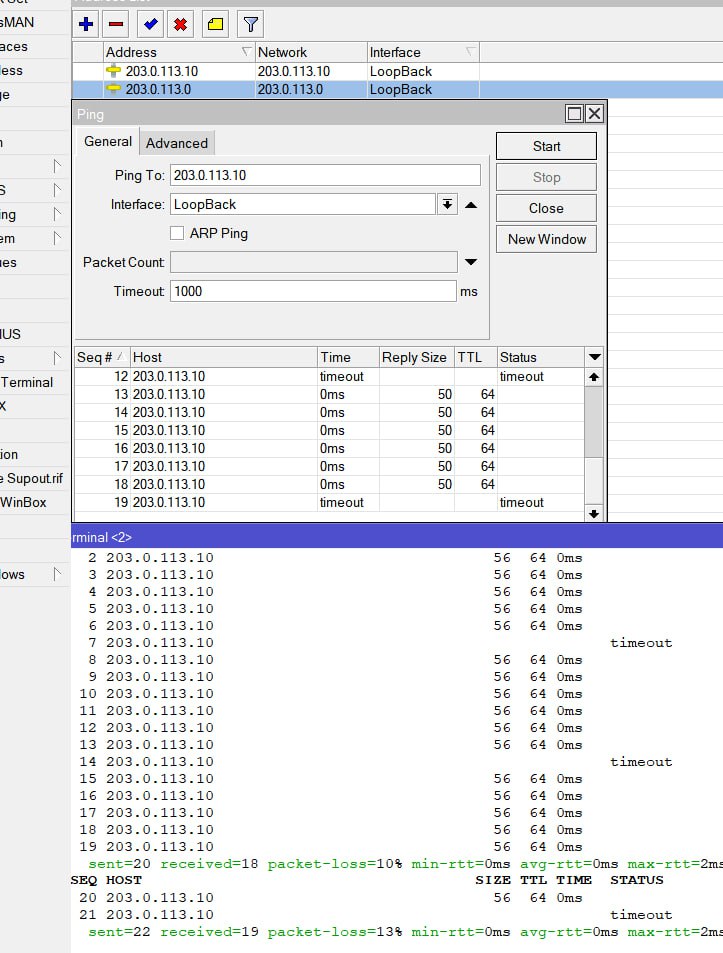Sort results by Status column
The image size is (723, 953).
click(x=540, y=357)
